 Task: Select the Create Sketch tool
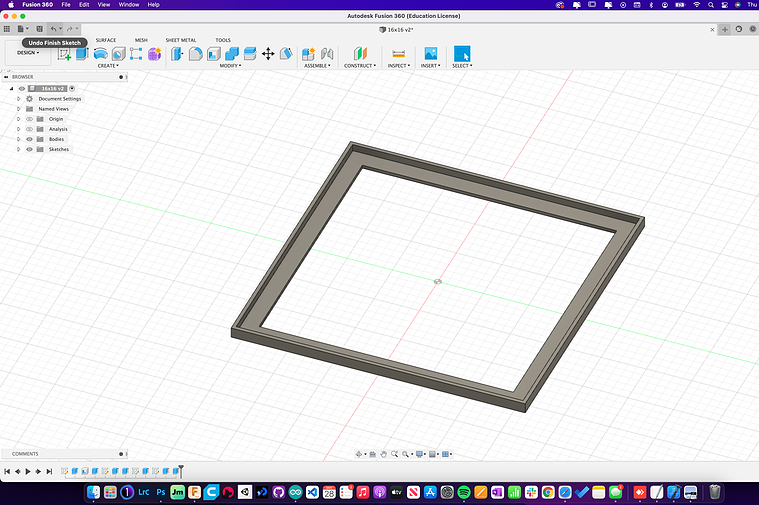click(x=64, y=54)
